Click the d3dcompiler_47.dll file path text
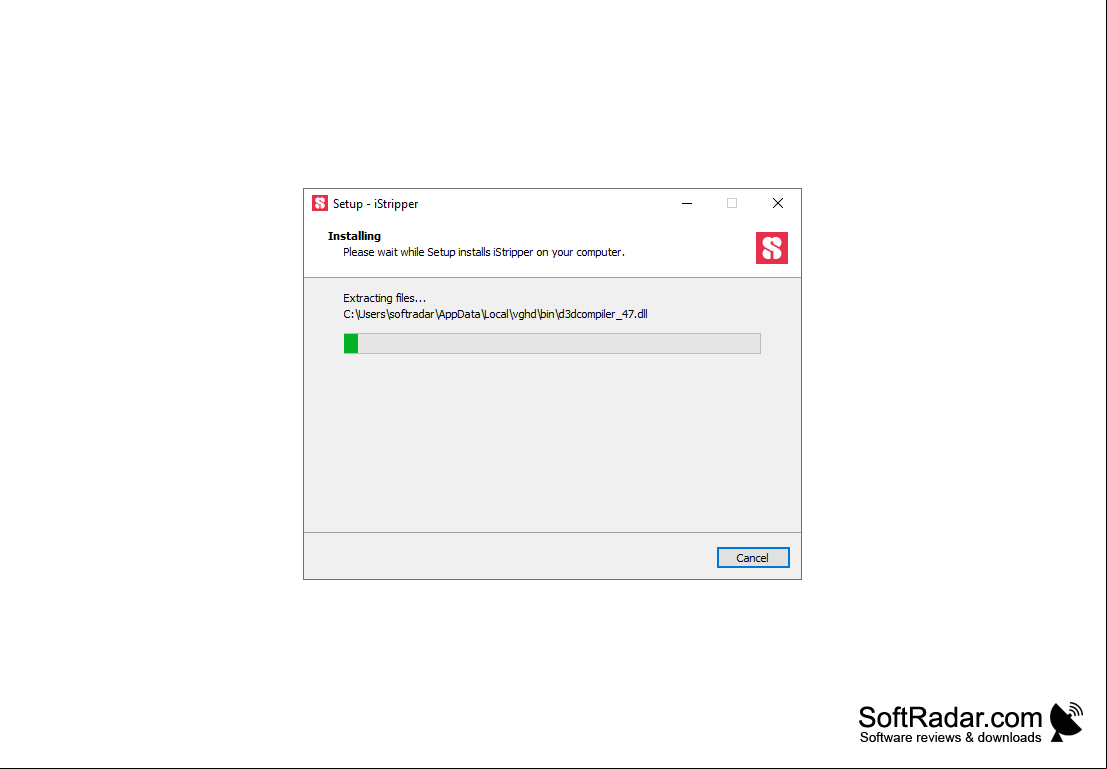The height and width of the screenshot is (769, 1107). pyautogui.click(x=495, y=314)
